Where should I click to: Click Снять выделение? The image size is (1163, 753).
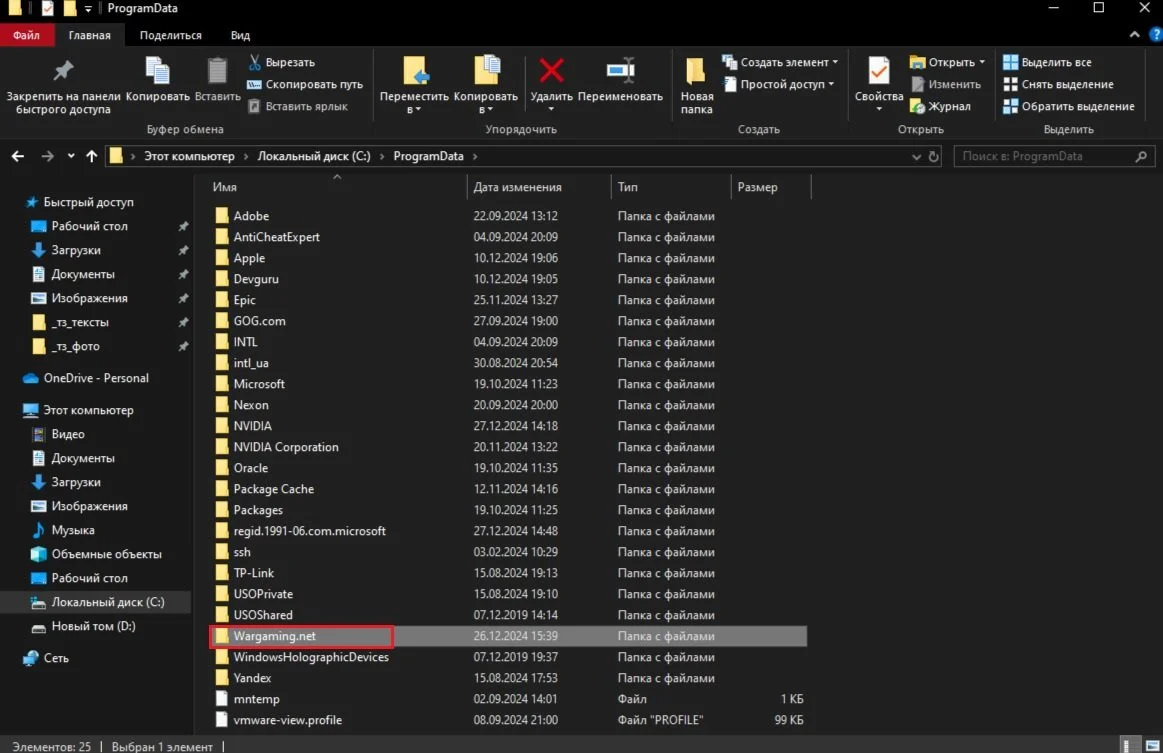pos(1058,85)
